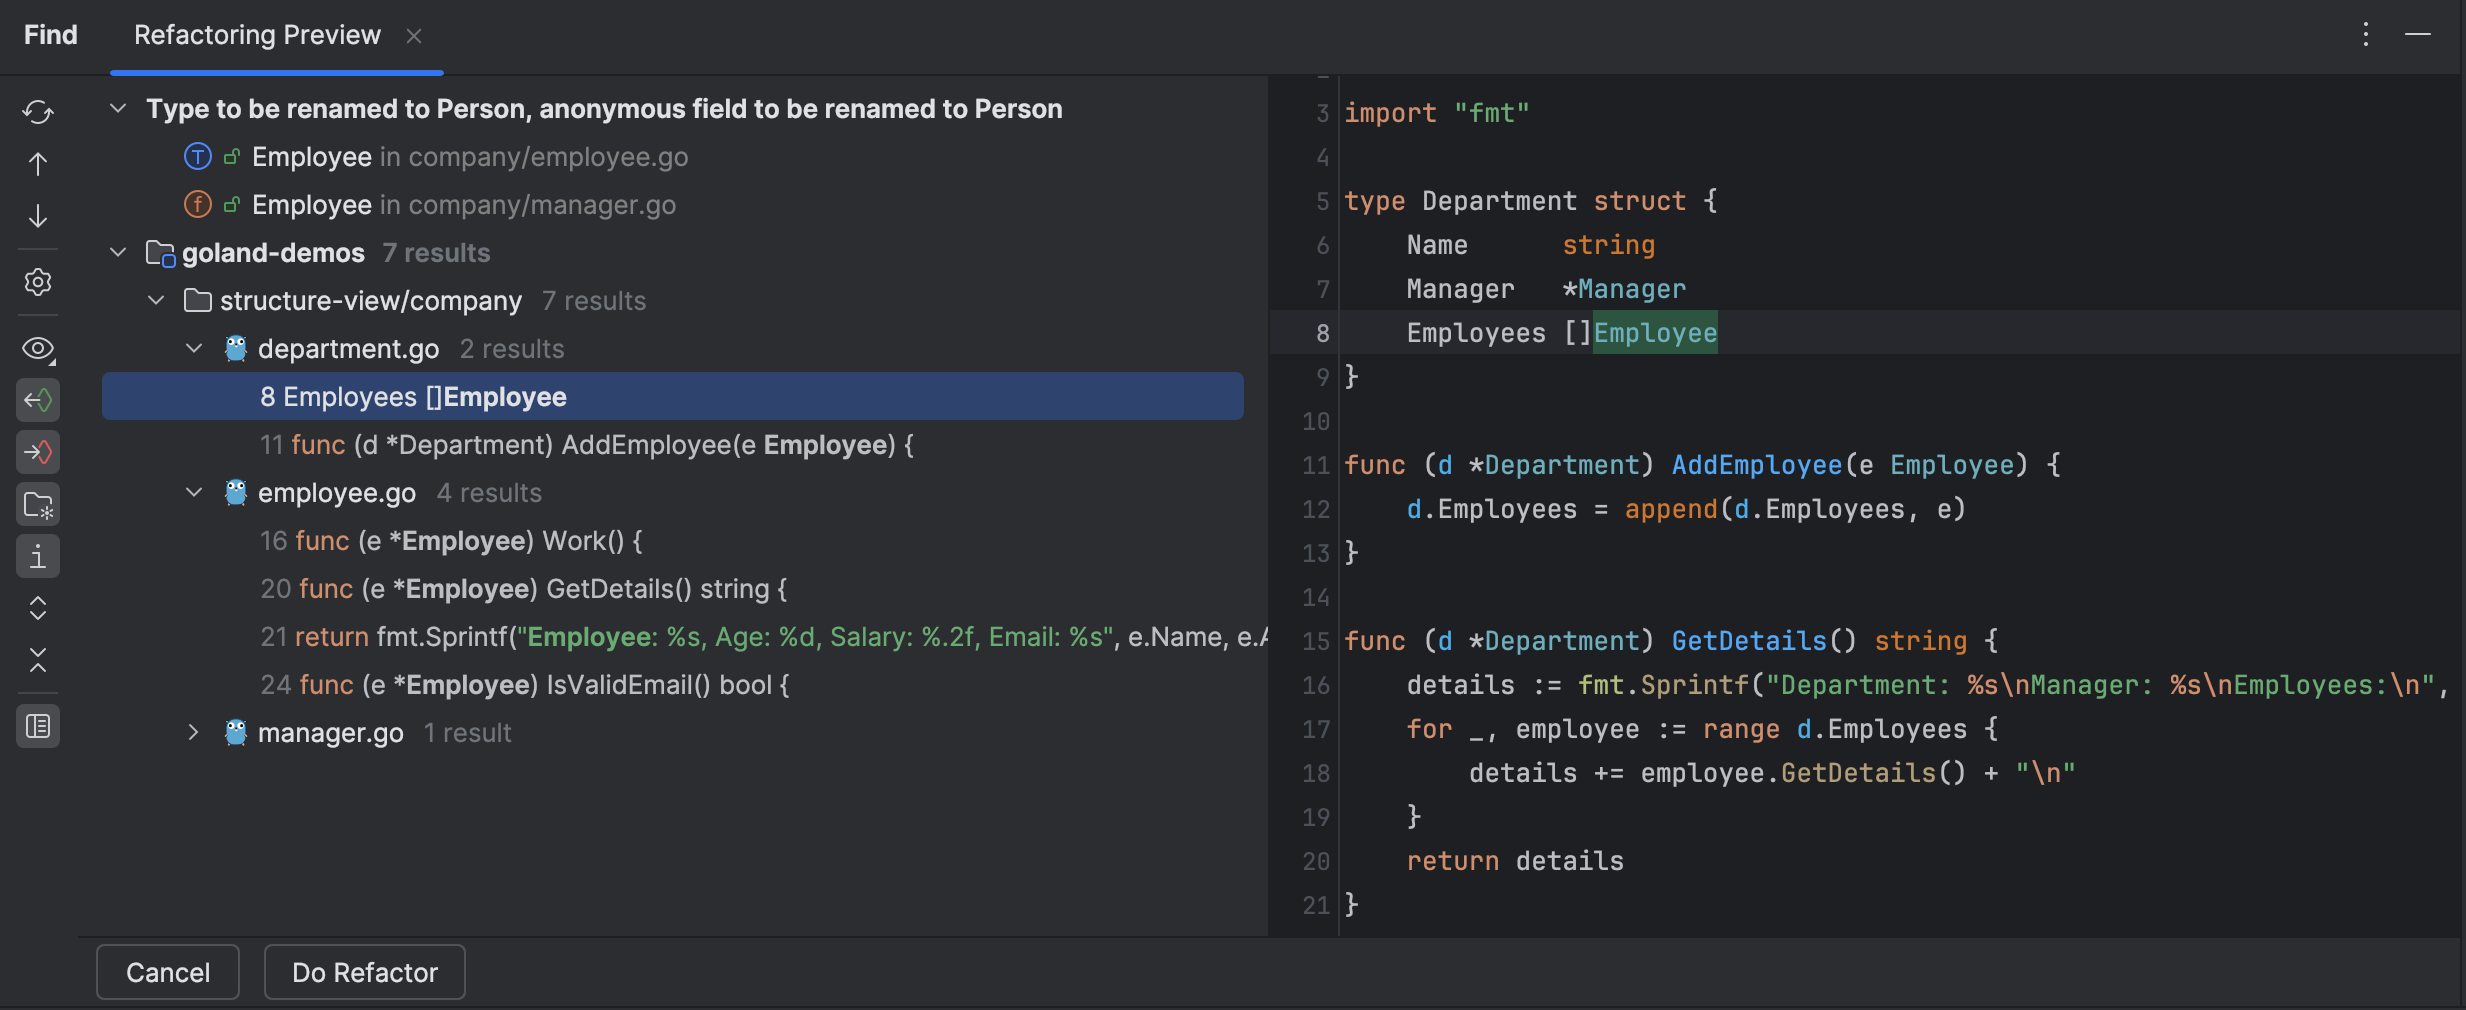Rerun the usage search
The width and height of the screenshot is (2466, 1010).
pyautogui.click(x=37, y=112)
